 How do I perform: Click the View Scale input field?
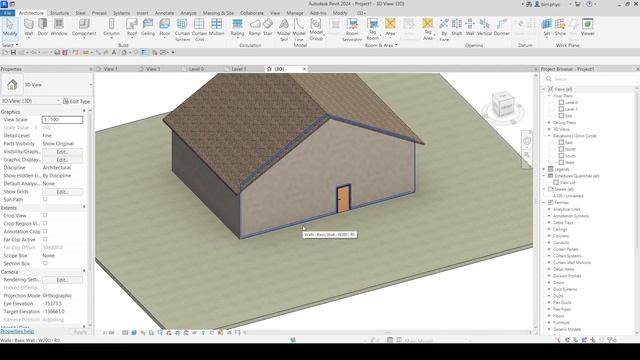click(62, 120)
